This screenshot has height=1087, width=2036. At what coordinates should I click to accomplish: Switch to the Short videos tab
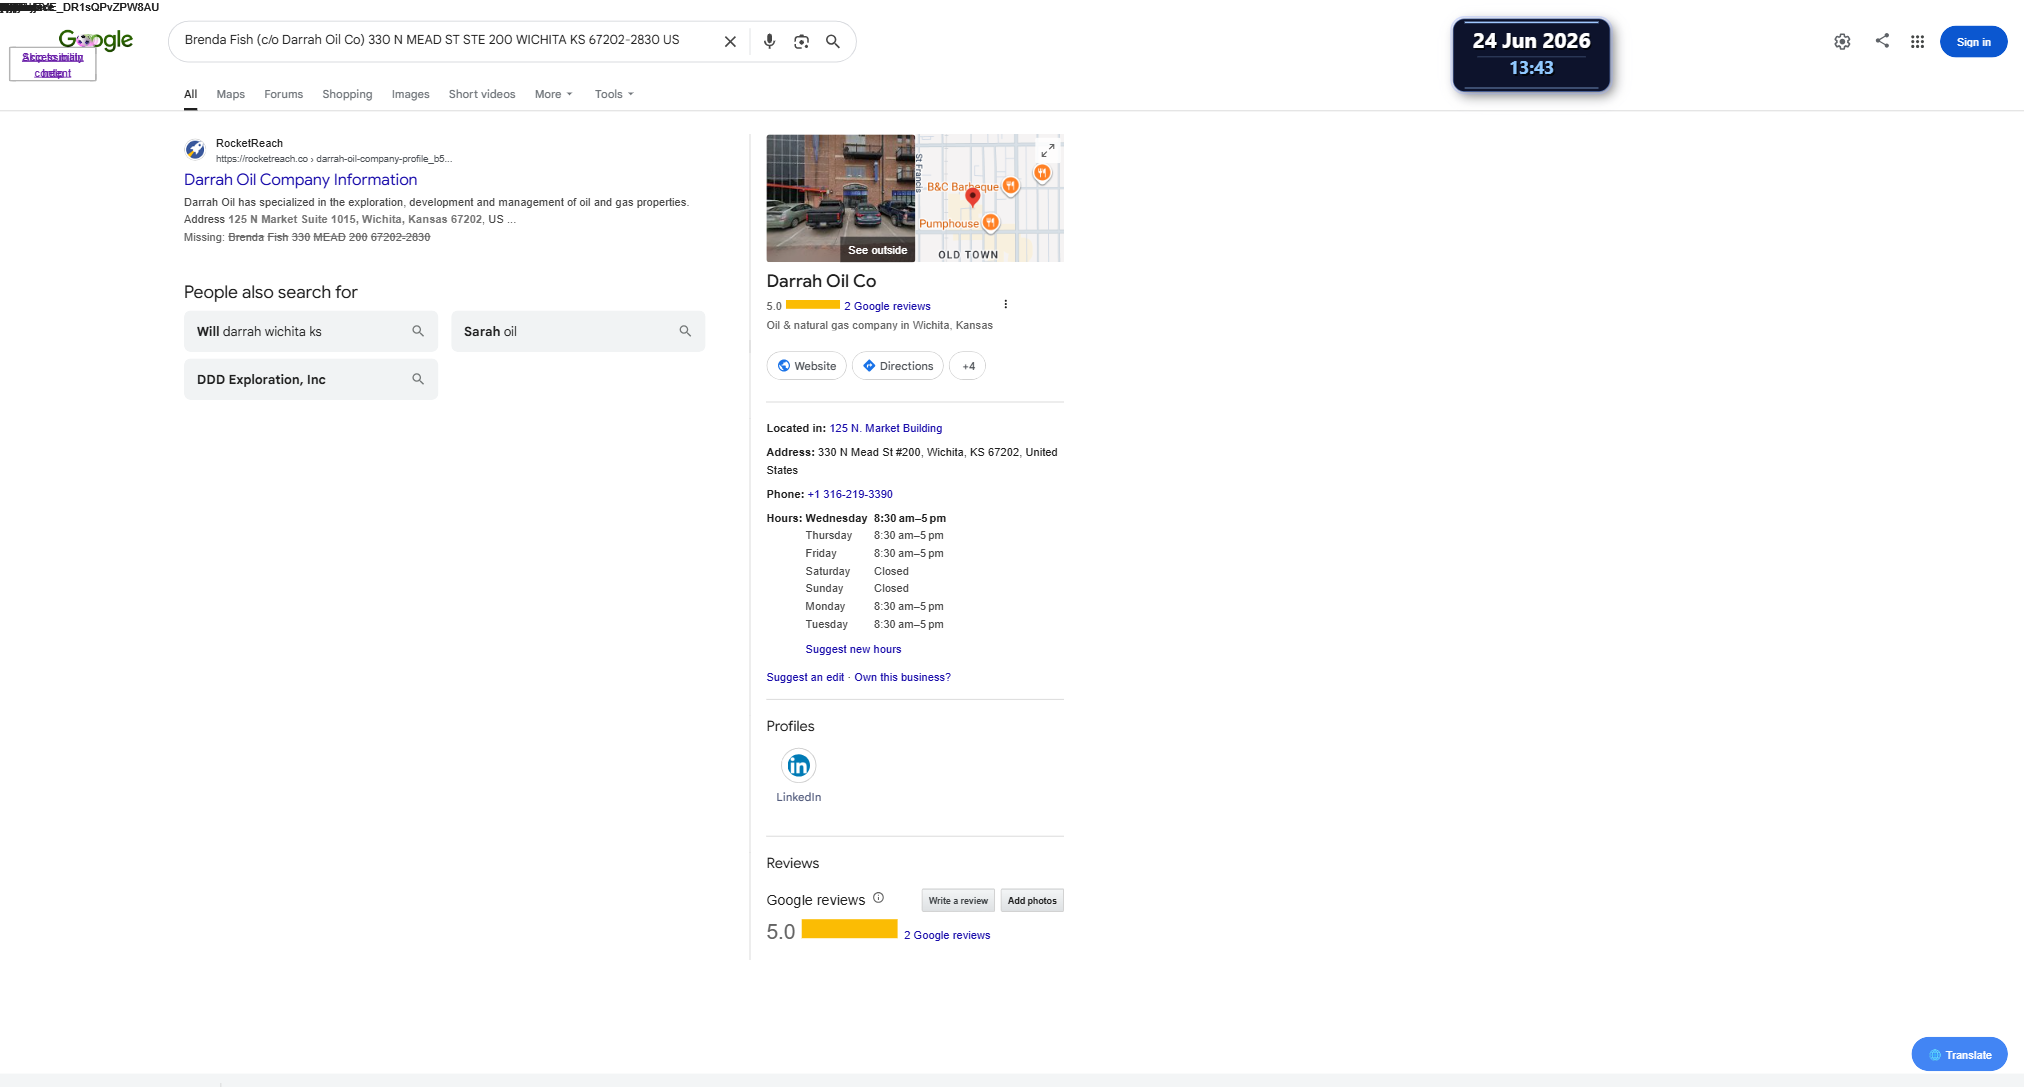(x=482, y=94)
